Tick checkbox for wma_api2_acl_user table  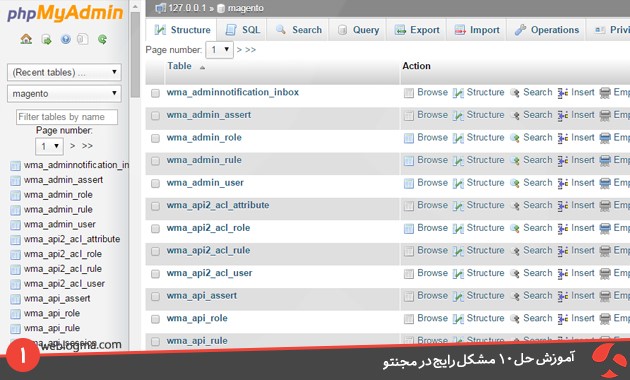[x=155, y=274]
